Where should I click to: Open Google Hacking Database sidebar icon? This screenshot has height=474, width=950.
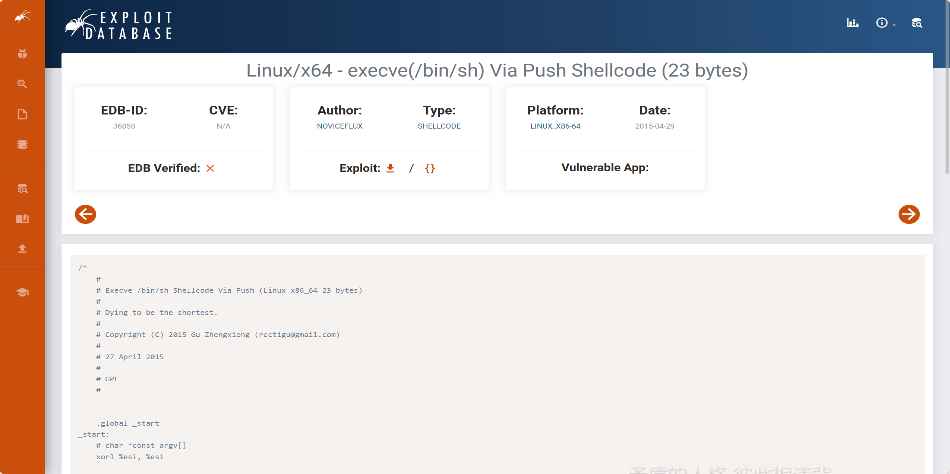coord(22,84)
